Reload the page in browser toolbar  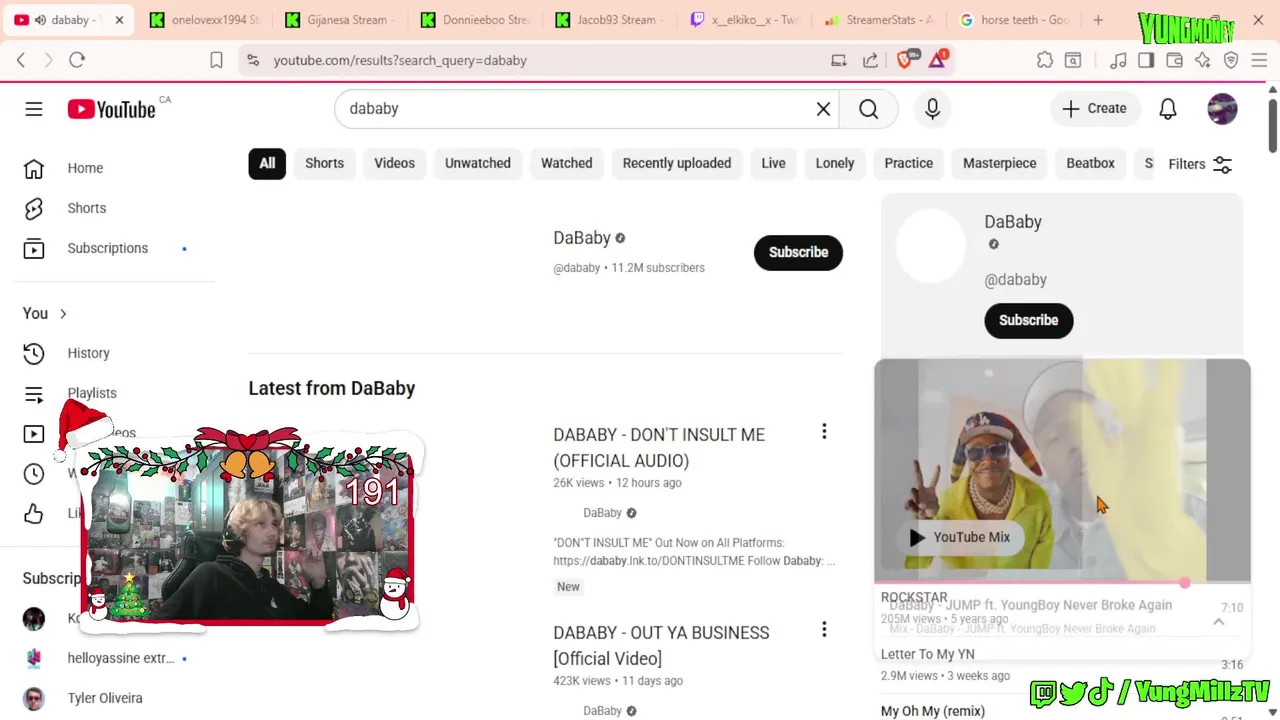77,60
